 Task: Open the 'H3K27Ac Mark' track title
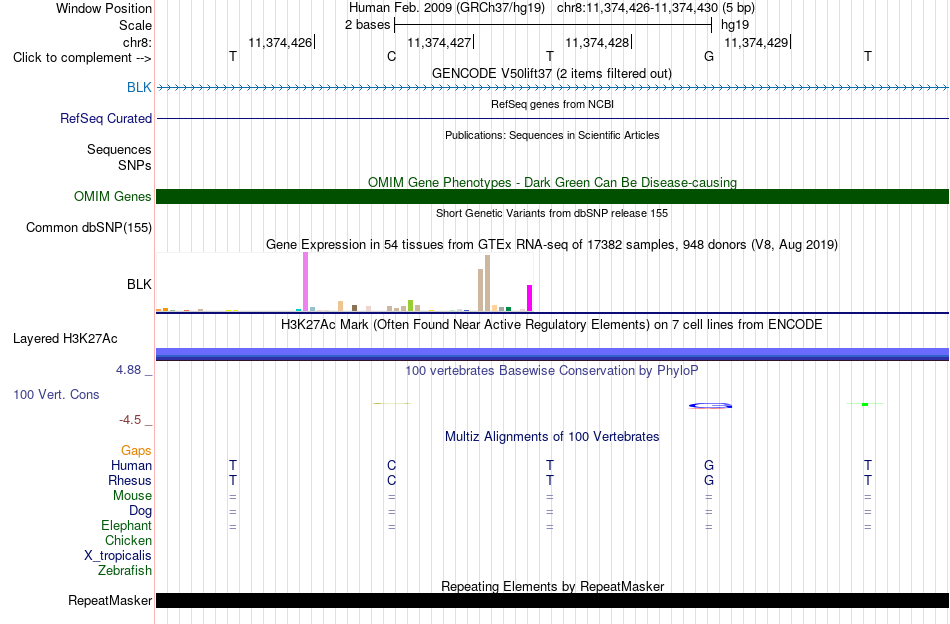[552, 324]
